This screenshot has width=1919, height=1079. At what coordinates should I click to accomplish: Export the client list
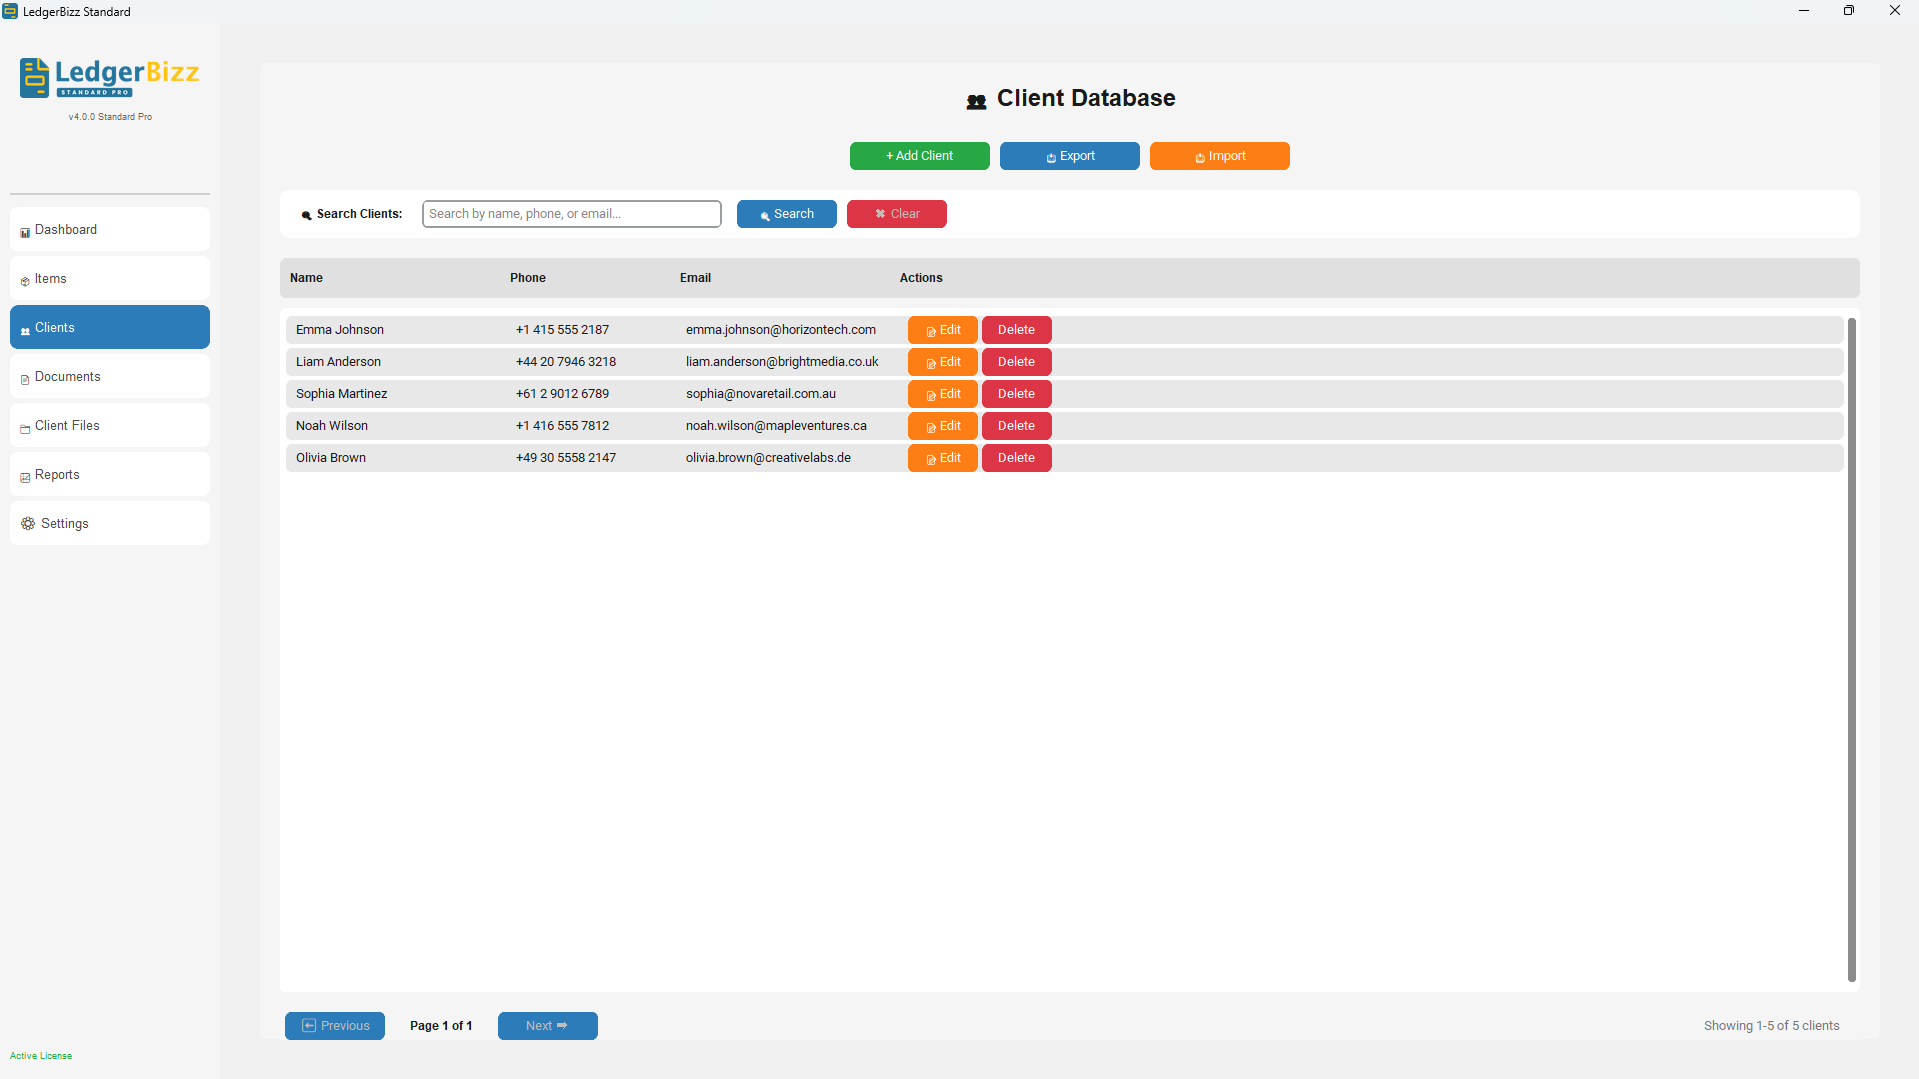[1069, 156]
